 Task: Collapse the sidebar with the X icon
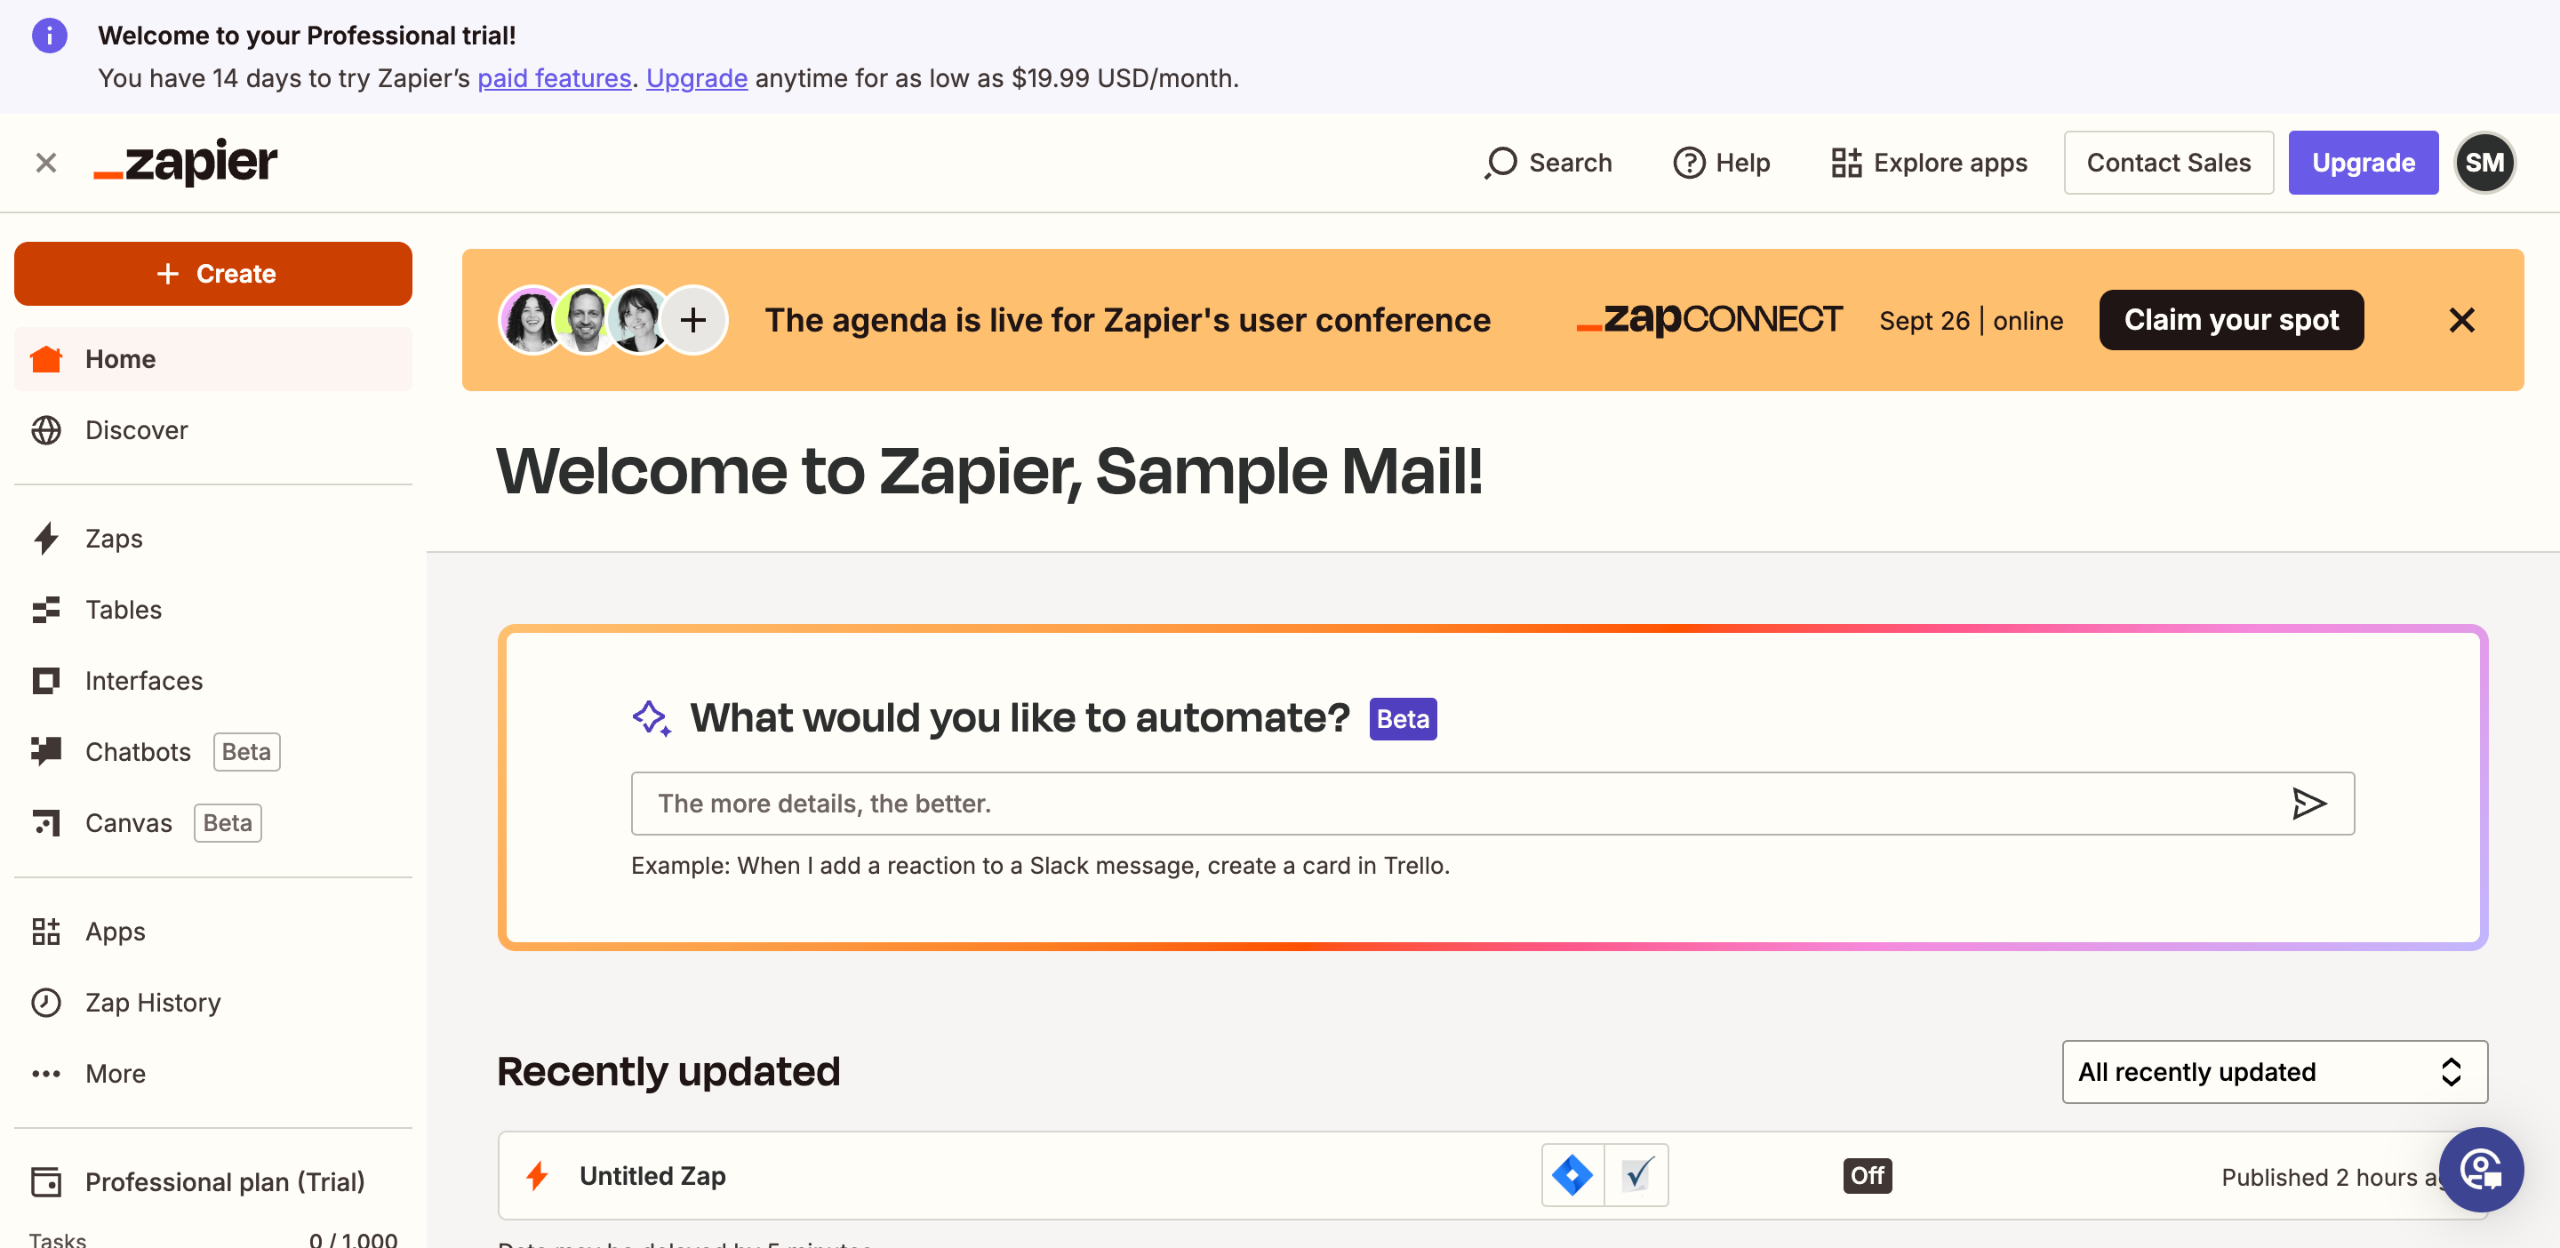46,163
